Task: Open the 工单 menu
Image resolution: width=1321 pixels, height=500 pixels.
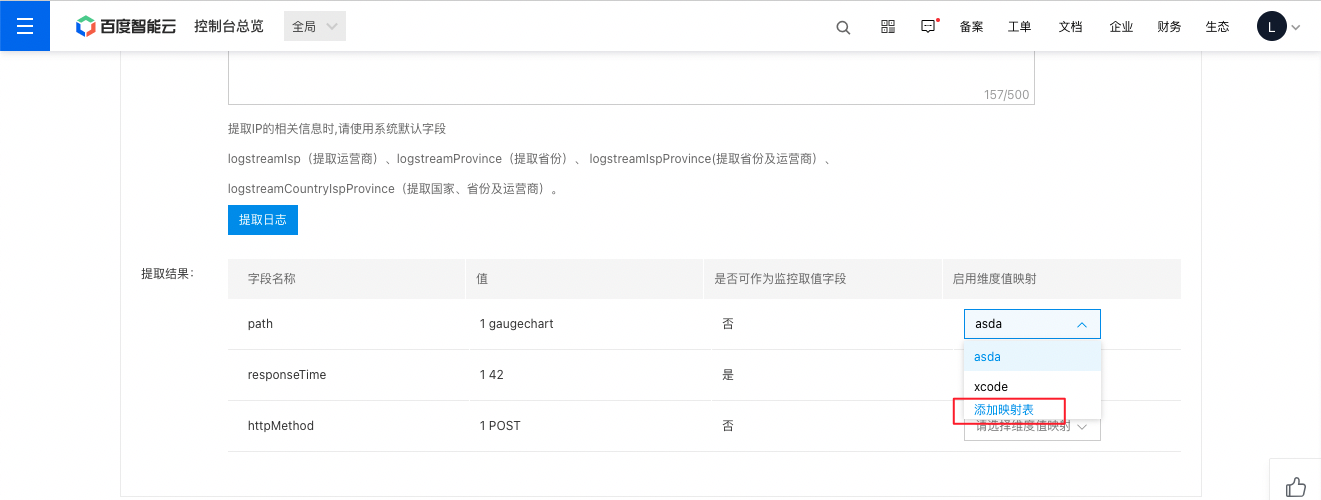Action: [1020, 27]
